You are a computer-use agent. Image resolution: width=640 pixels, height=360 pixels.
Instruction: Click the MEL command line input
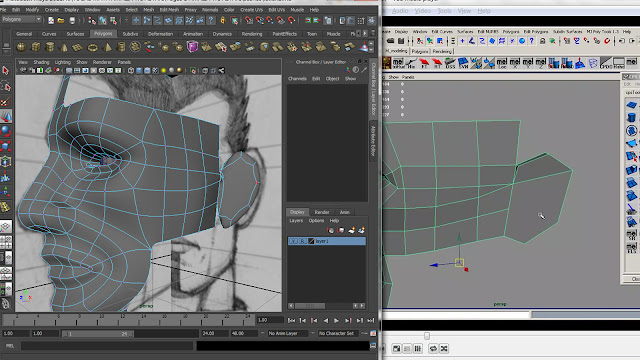tap(107, 346)
